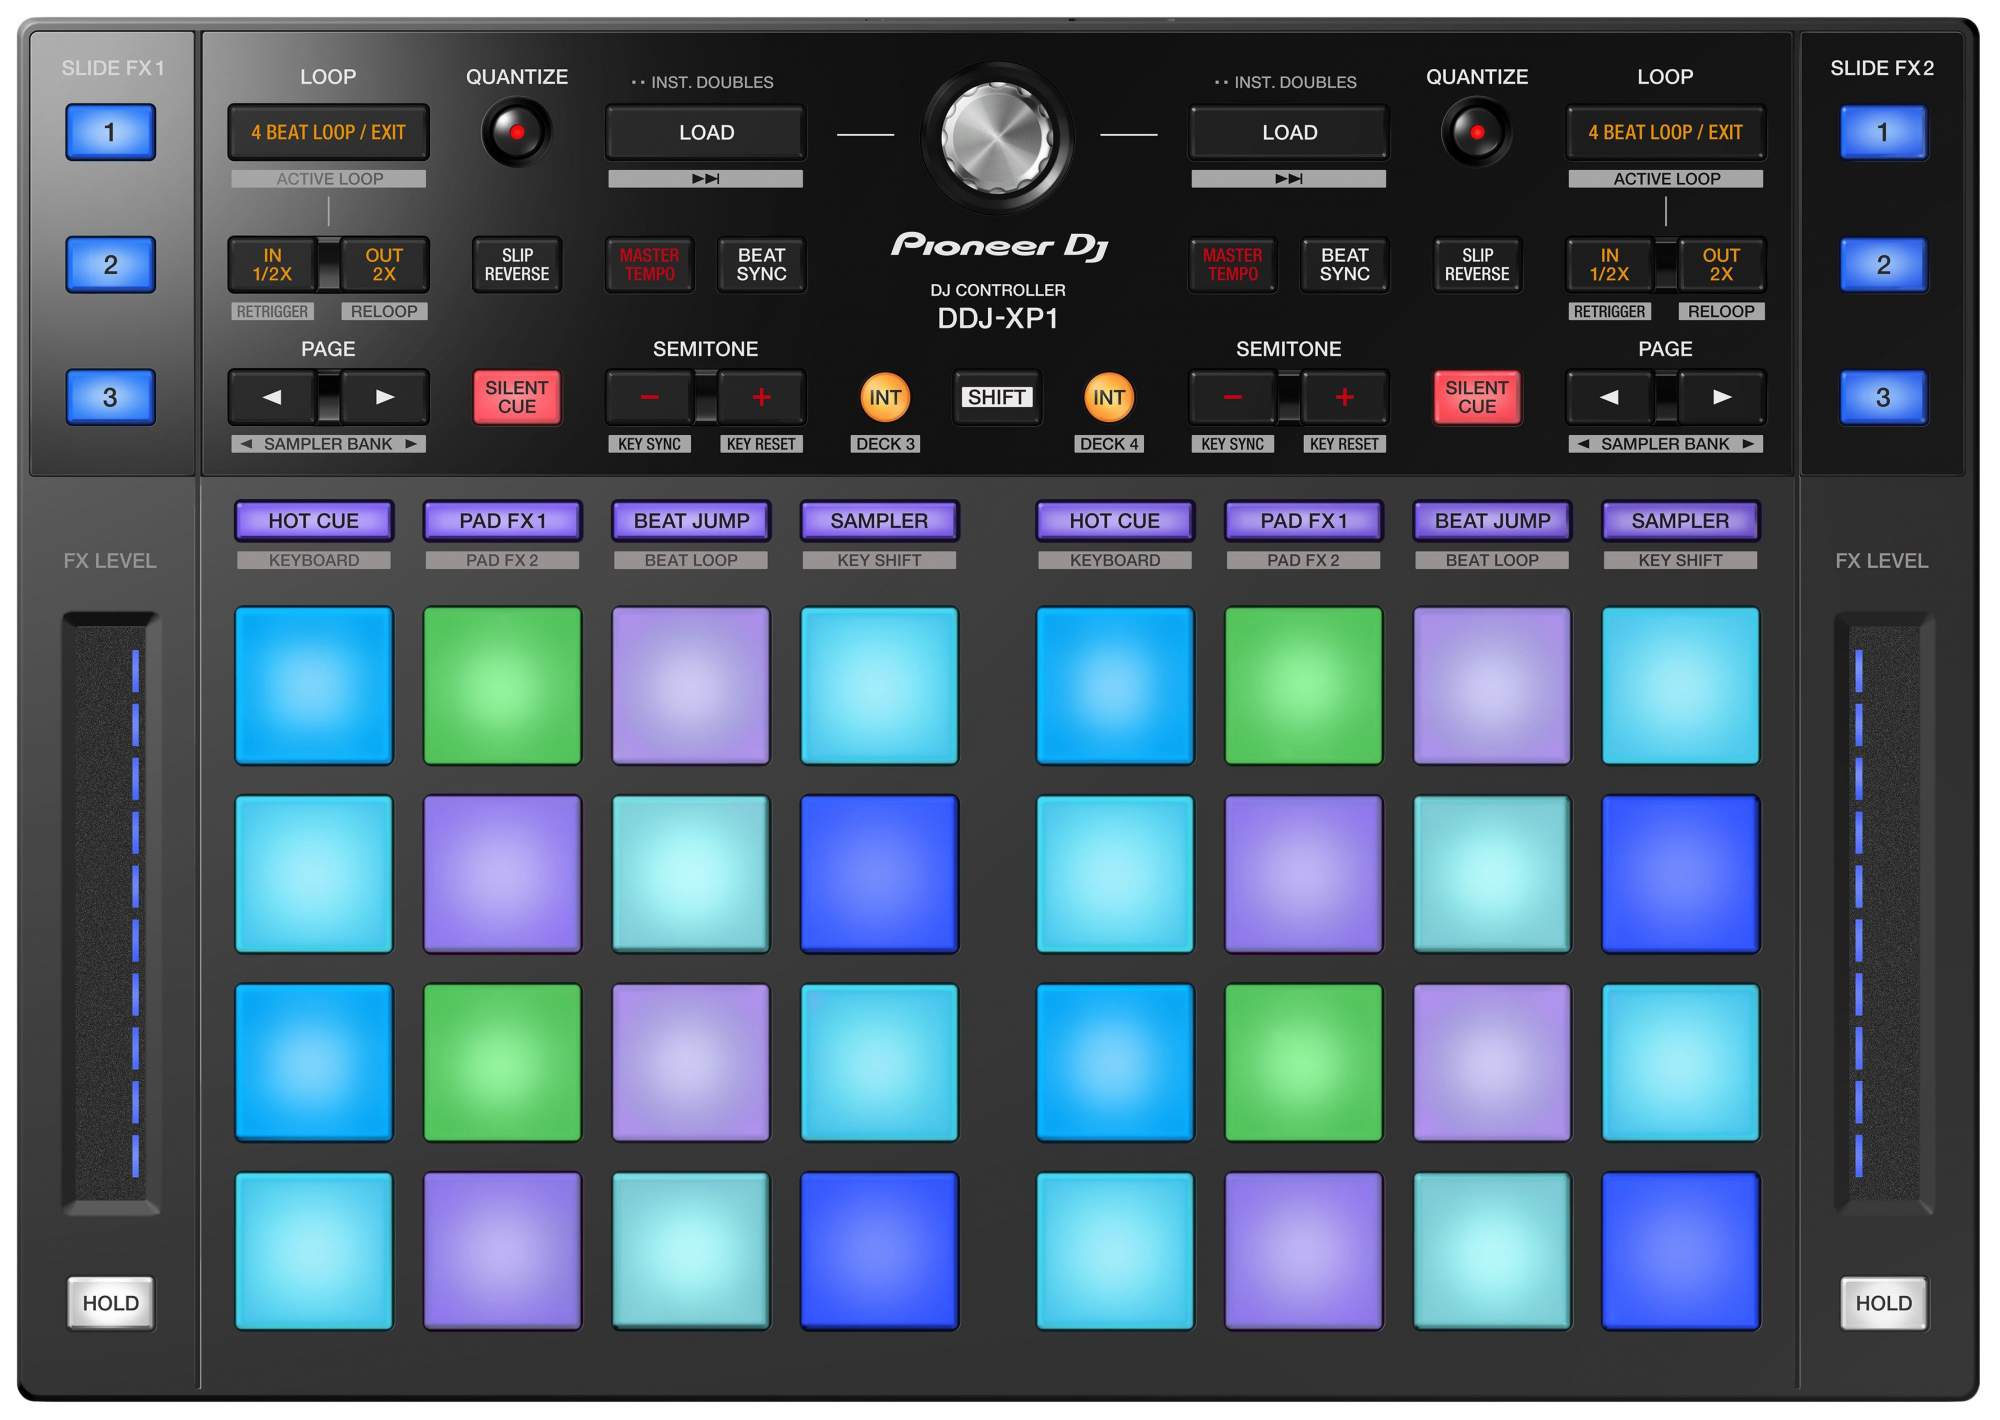Switch left deck to HOT CUE mode
This screenshot has height=1420, width=2000.
pos(313,520)
